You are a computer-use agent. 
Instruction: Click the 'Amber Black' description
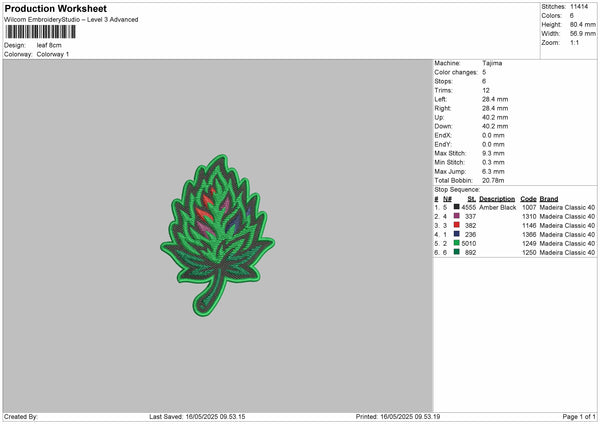497,207
